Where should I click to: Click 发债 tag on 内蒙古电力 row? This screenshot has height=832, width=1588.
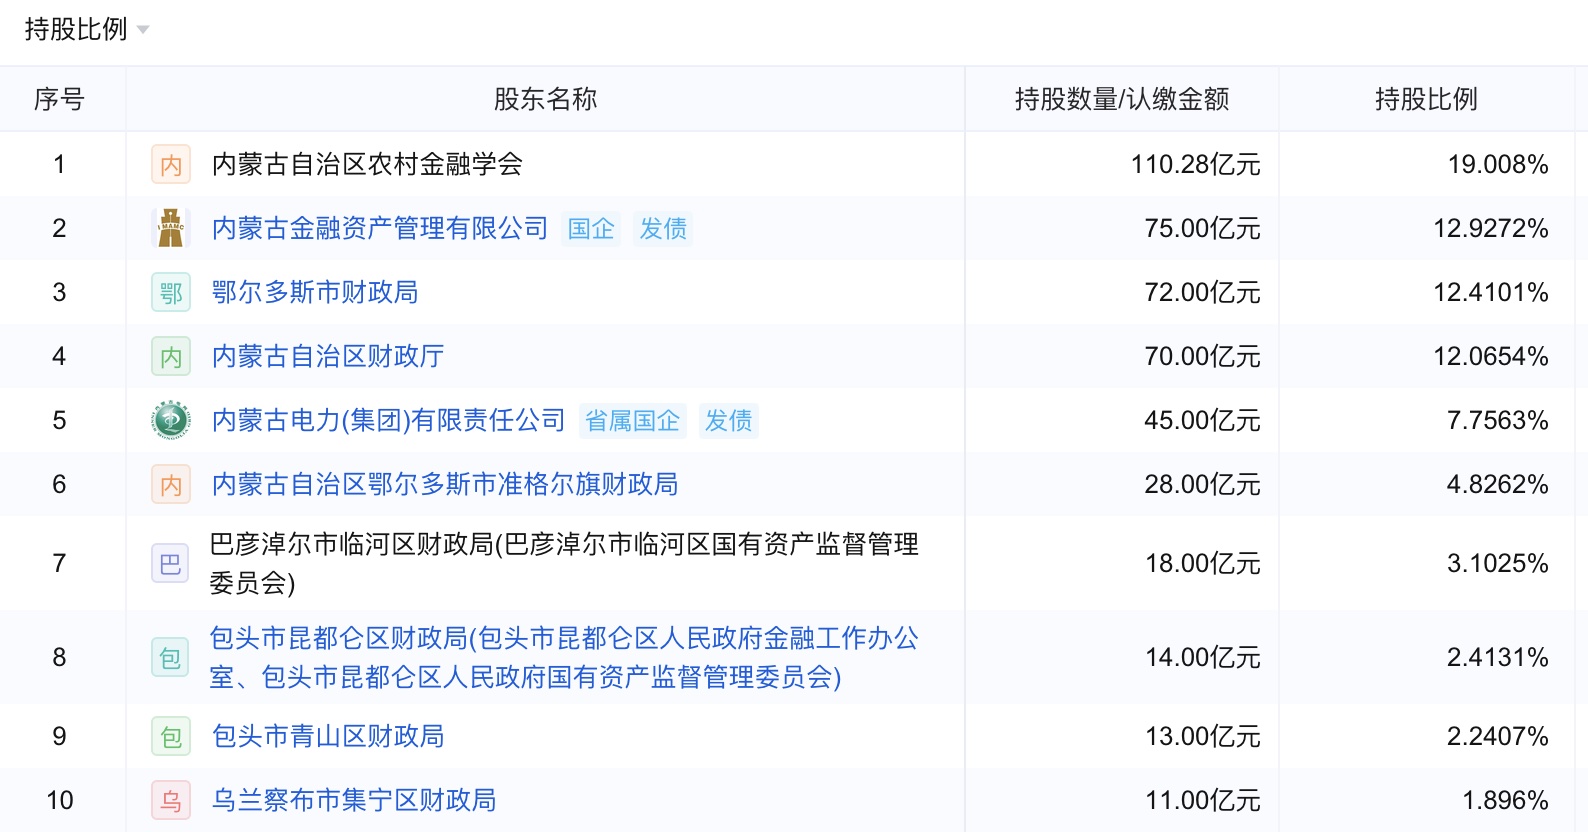coord(729,421)
